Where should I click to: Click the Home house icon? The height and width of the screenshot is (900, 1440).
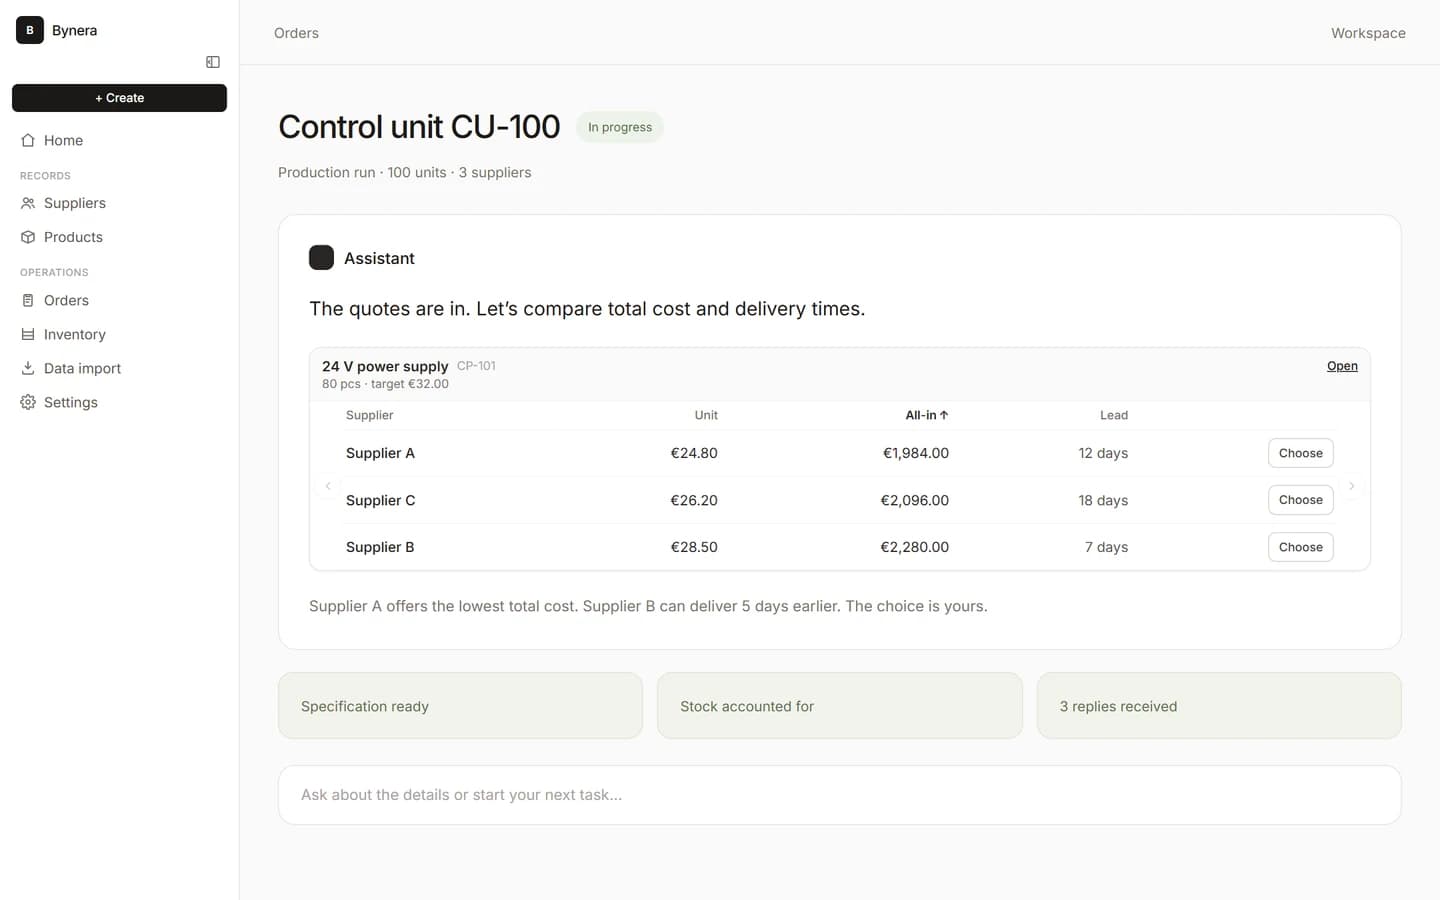coord(28,141)
